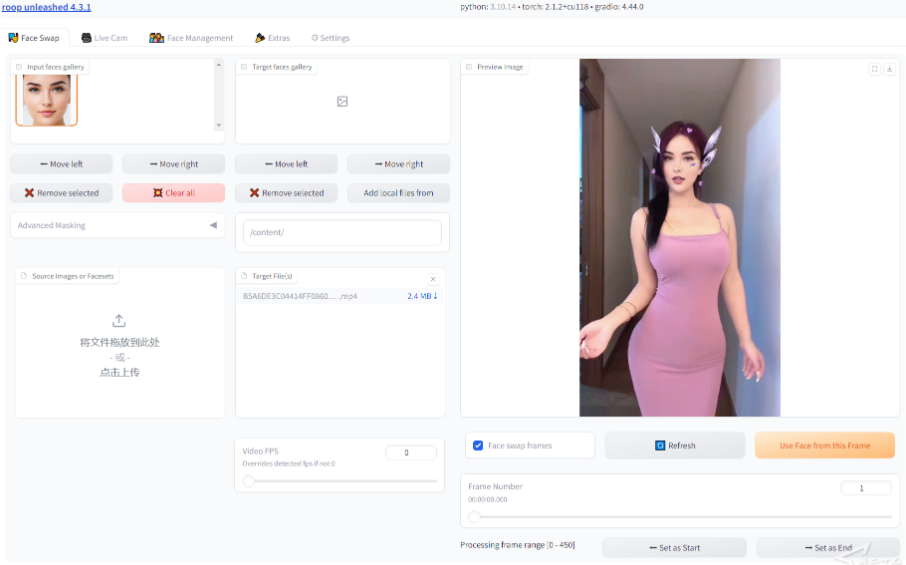Click Move left under Target faces gallery
Image resolution: width=906 pixels, height=565 pixels.
click(286, 164)
